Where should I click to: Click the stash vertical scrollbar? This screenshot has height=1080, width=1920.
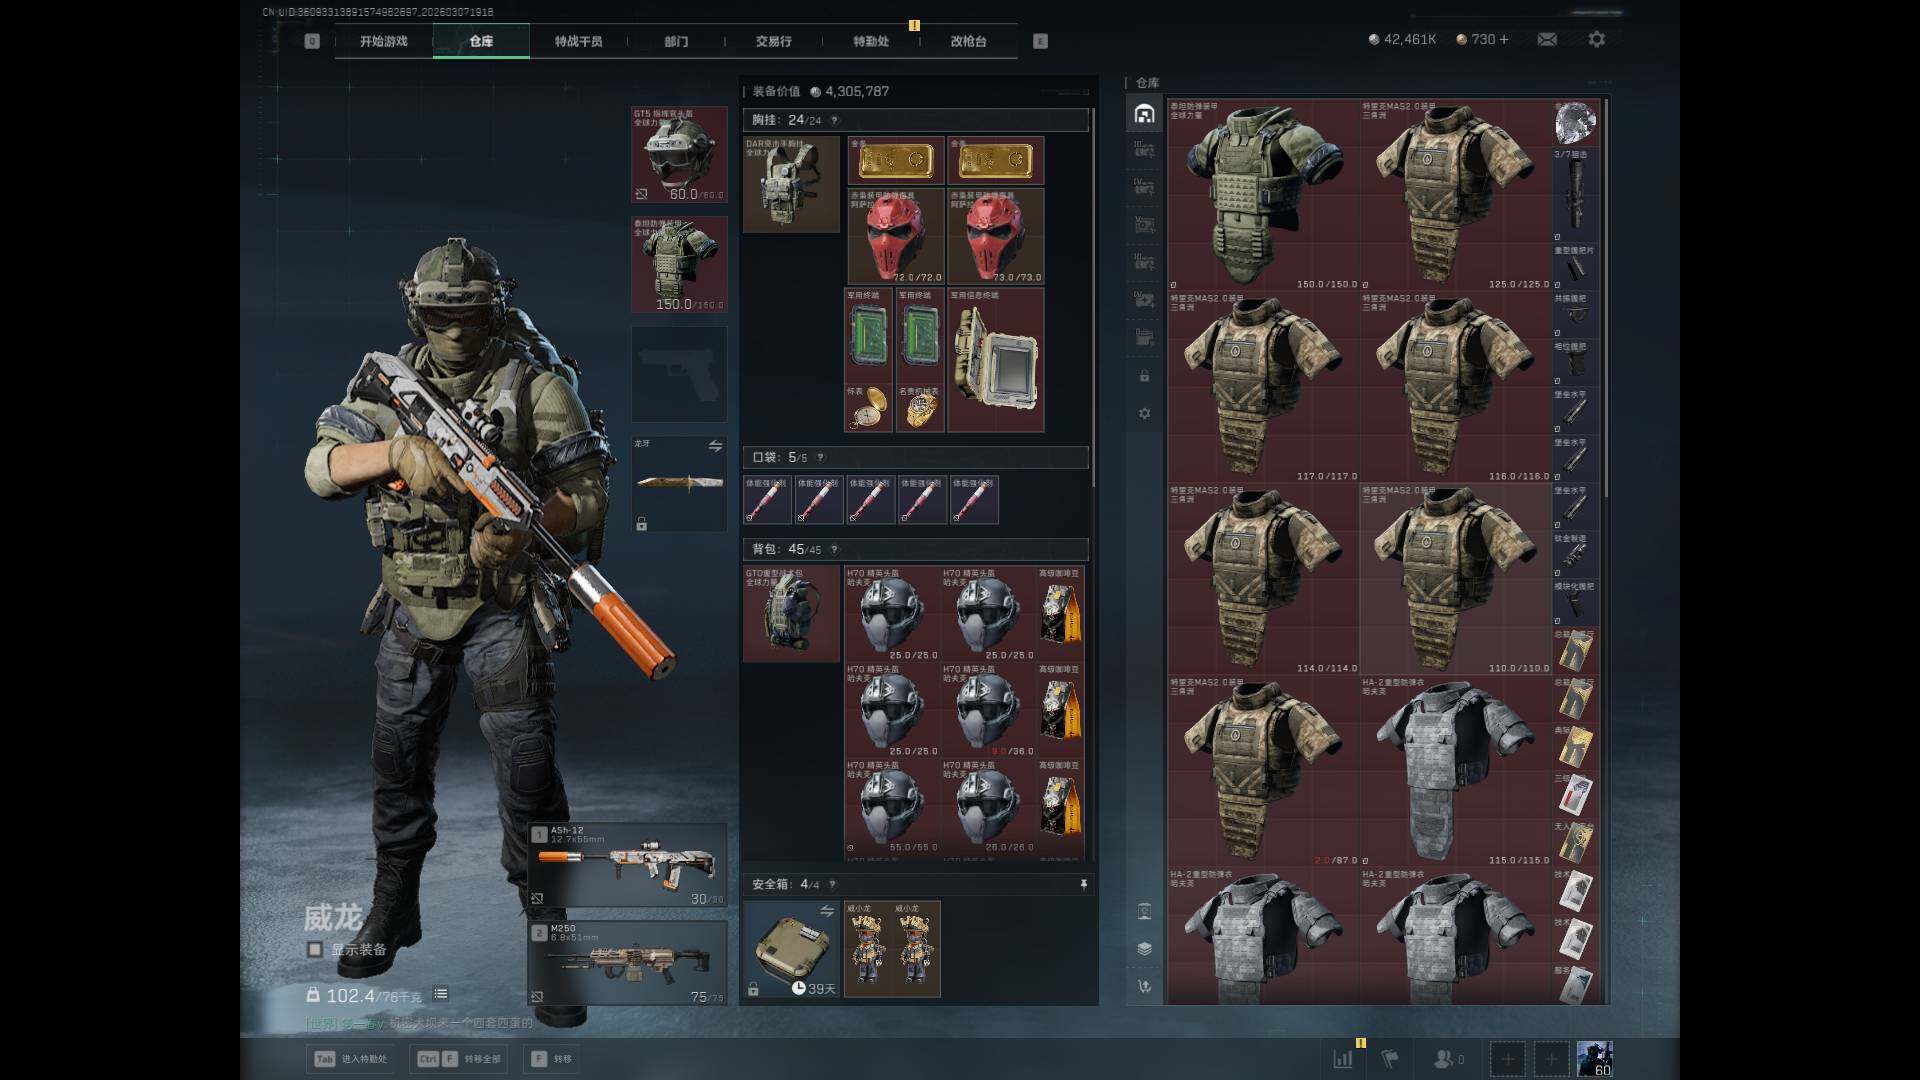[x=1605, y=300]
